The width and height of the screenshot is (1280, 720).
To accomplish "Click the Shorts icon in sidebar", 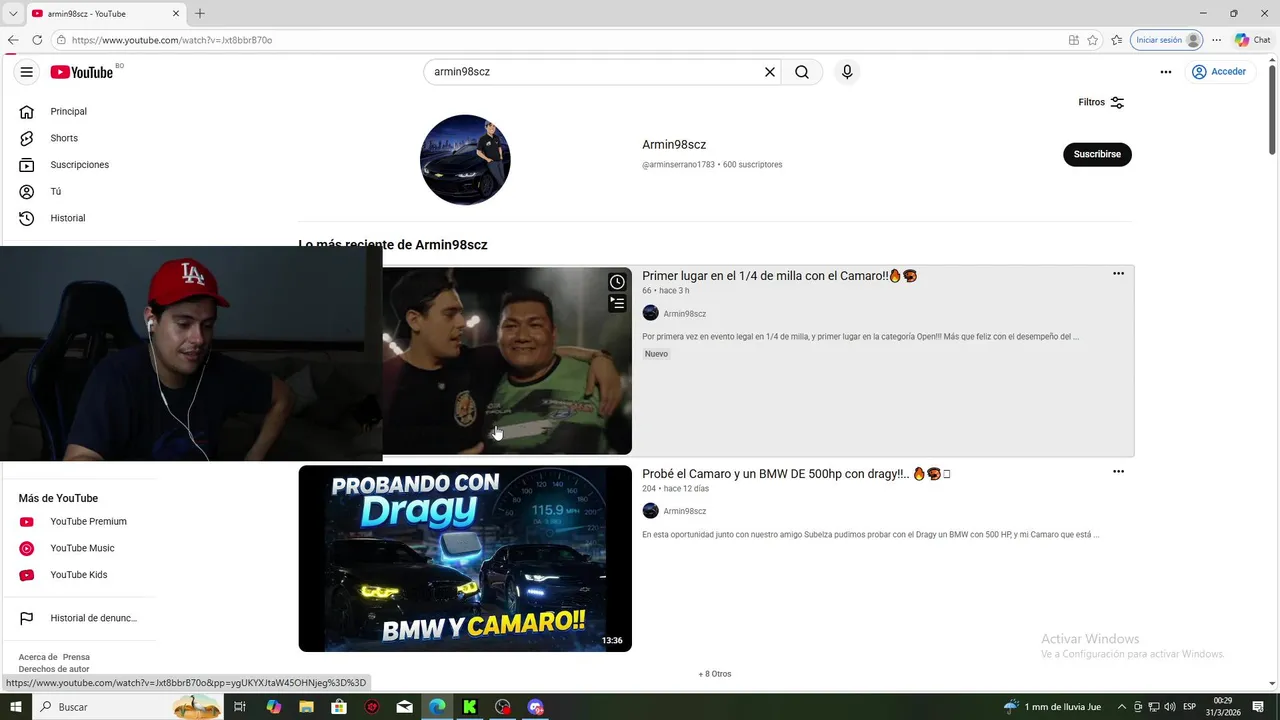I will click(27, 138).
